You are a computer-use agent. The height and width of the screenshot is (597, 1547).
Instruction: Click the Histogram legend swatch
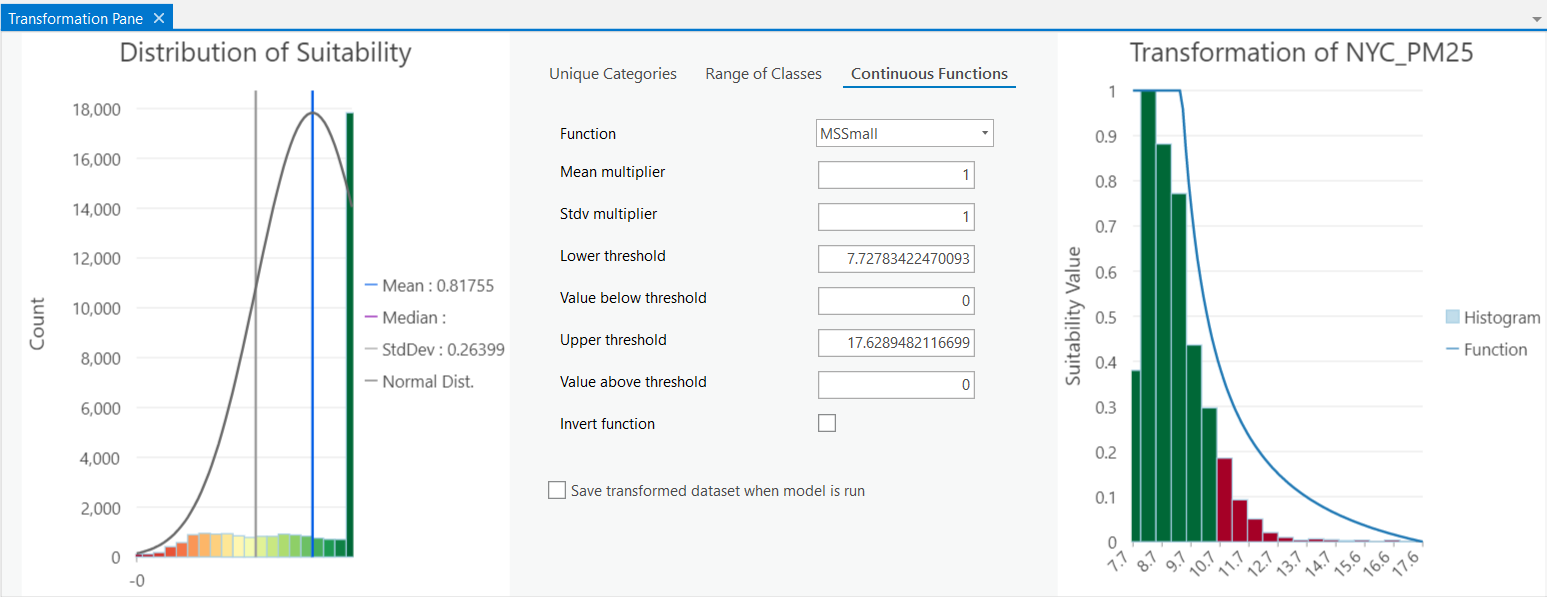(1452, 318)
